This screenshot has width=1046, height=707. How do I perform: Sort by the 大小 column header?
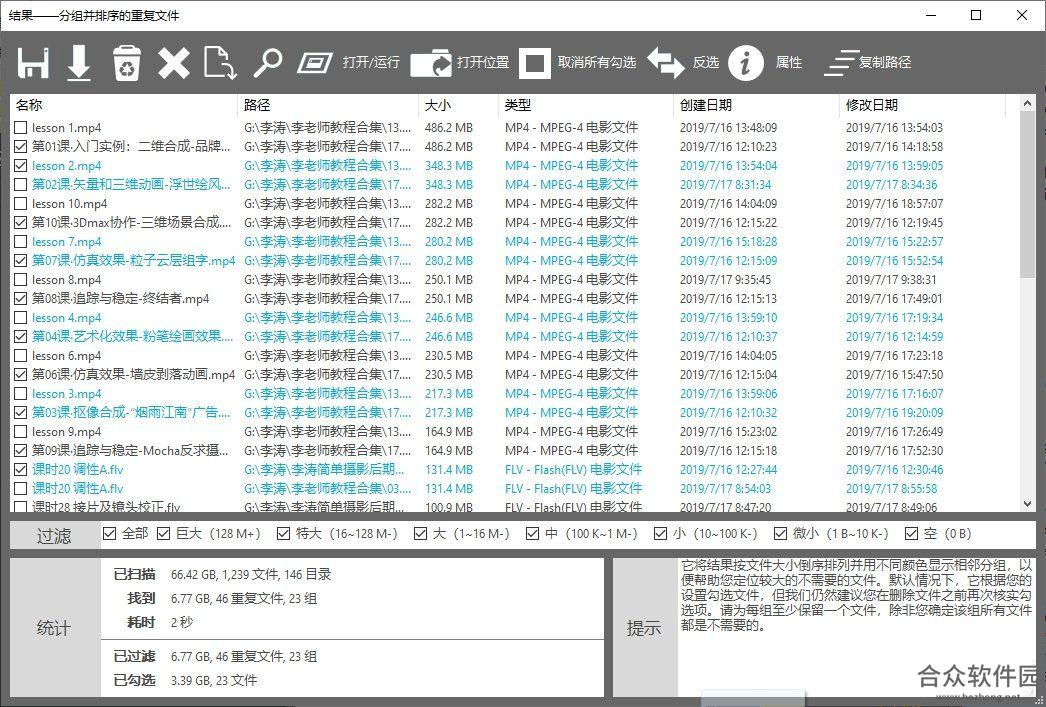[x=458, y=105]
